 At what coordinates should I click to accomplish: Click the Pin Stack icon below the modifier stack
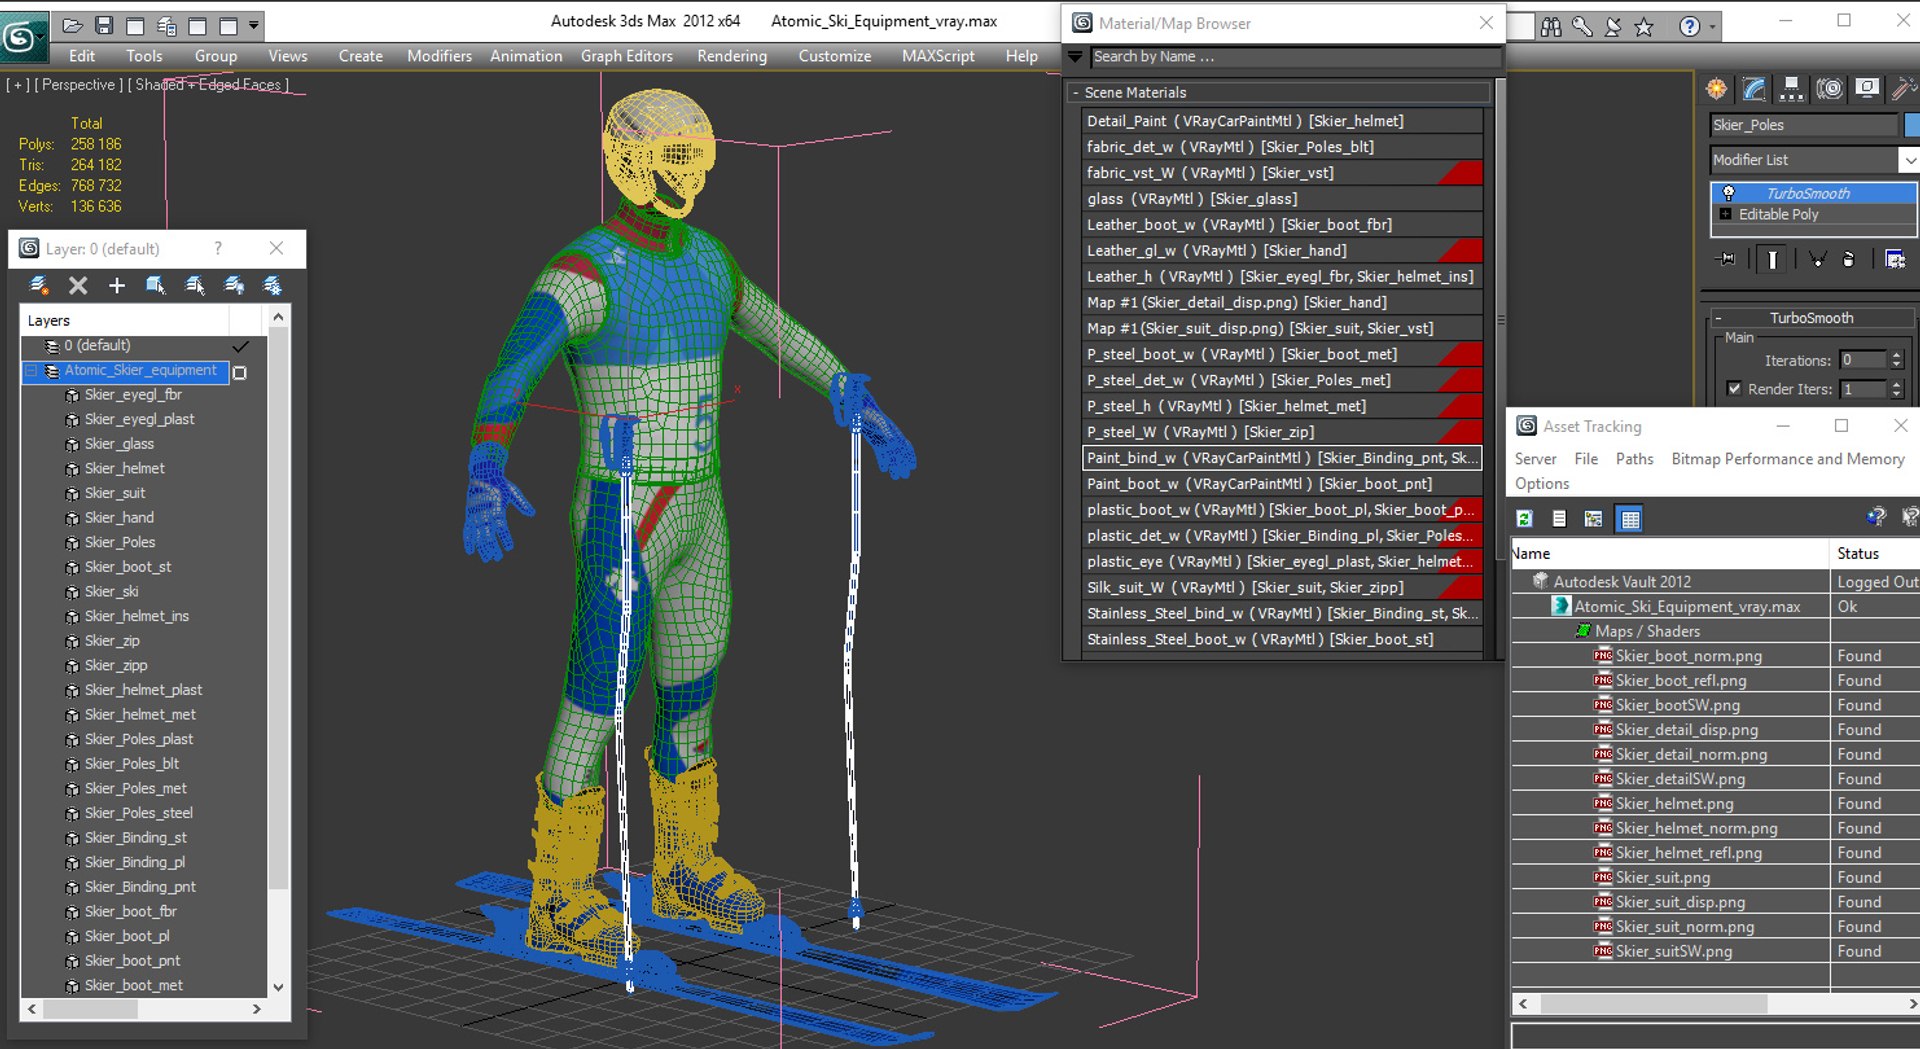click(1727, 259)
